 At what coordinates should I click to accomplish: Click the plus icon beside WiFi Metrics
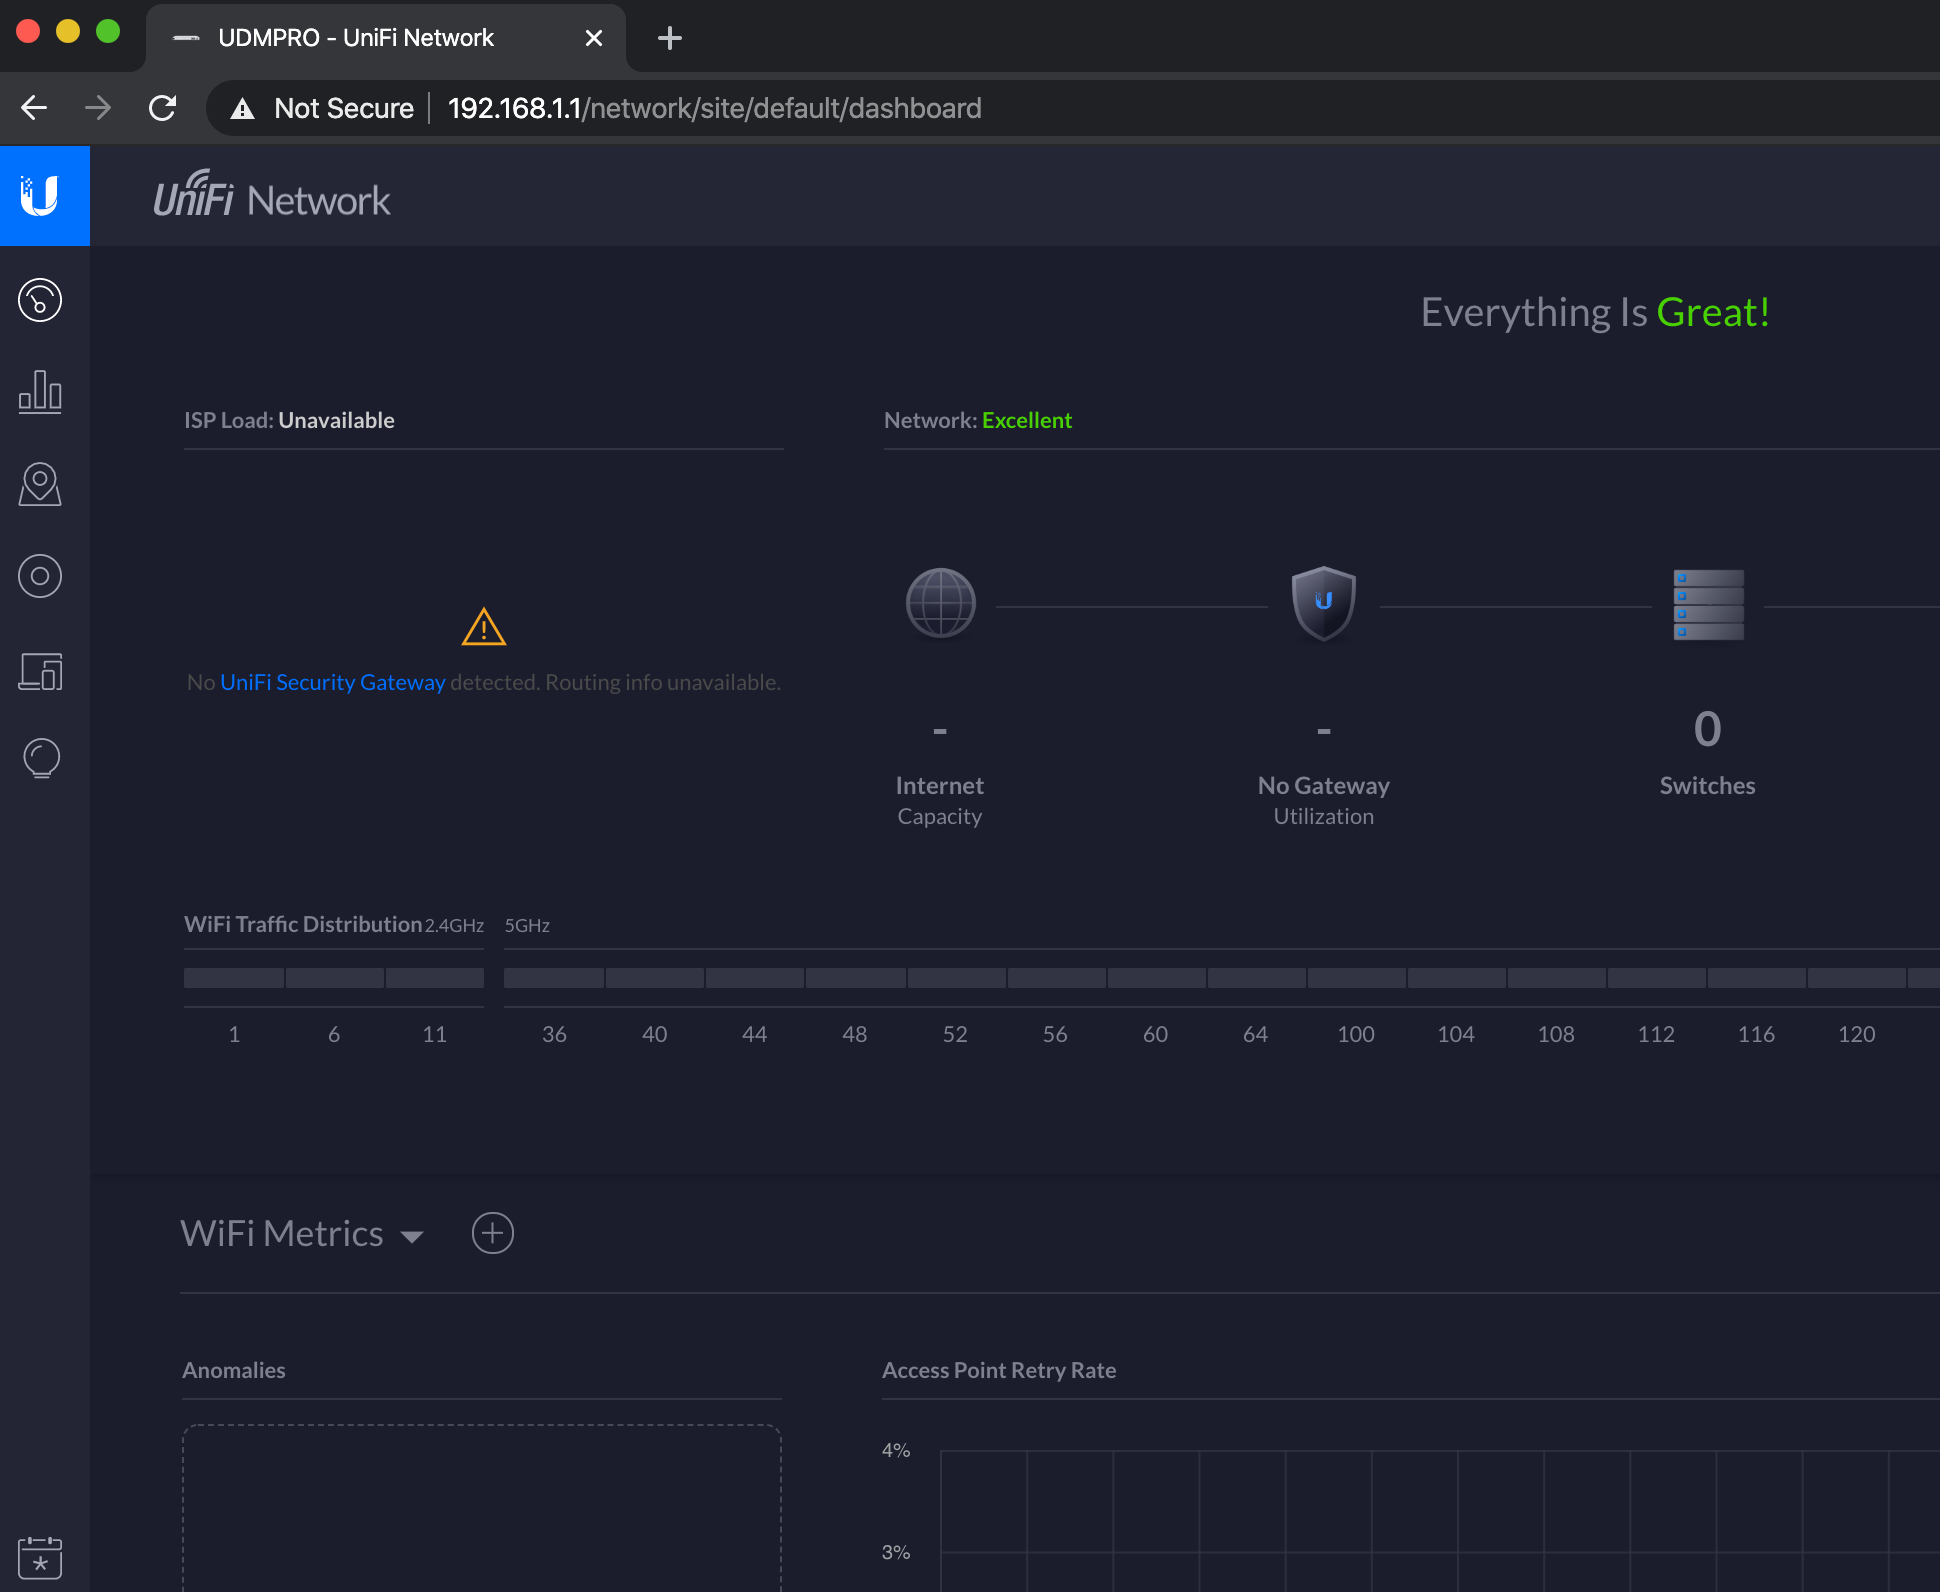(492, 1233)
